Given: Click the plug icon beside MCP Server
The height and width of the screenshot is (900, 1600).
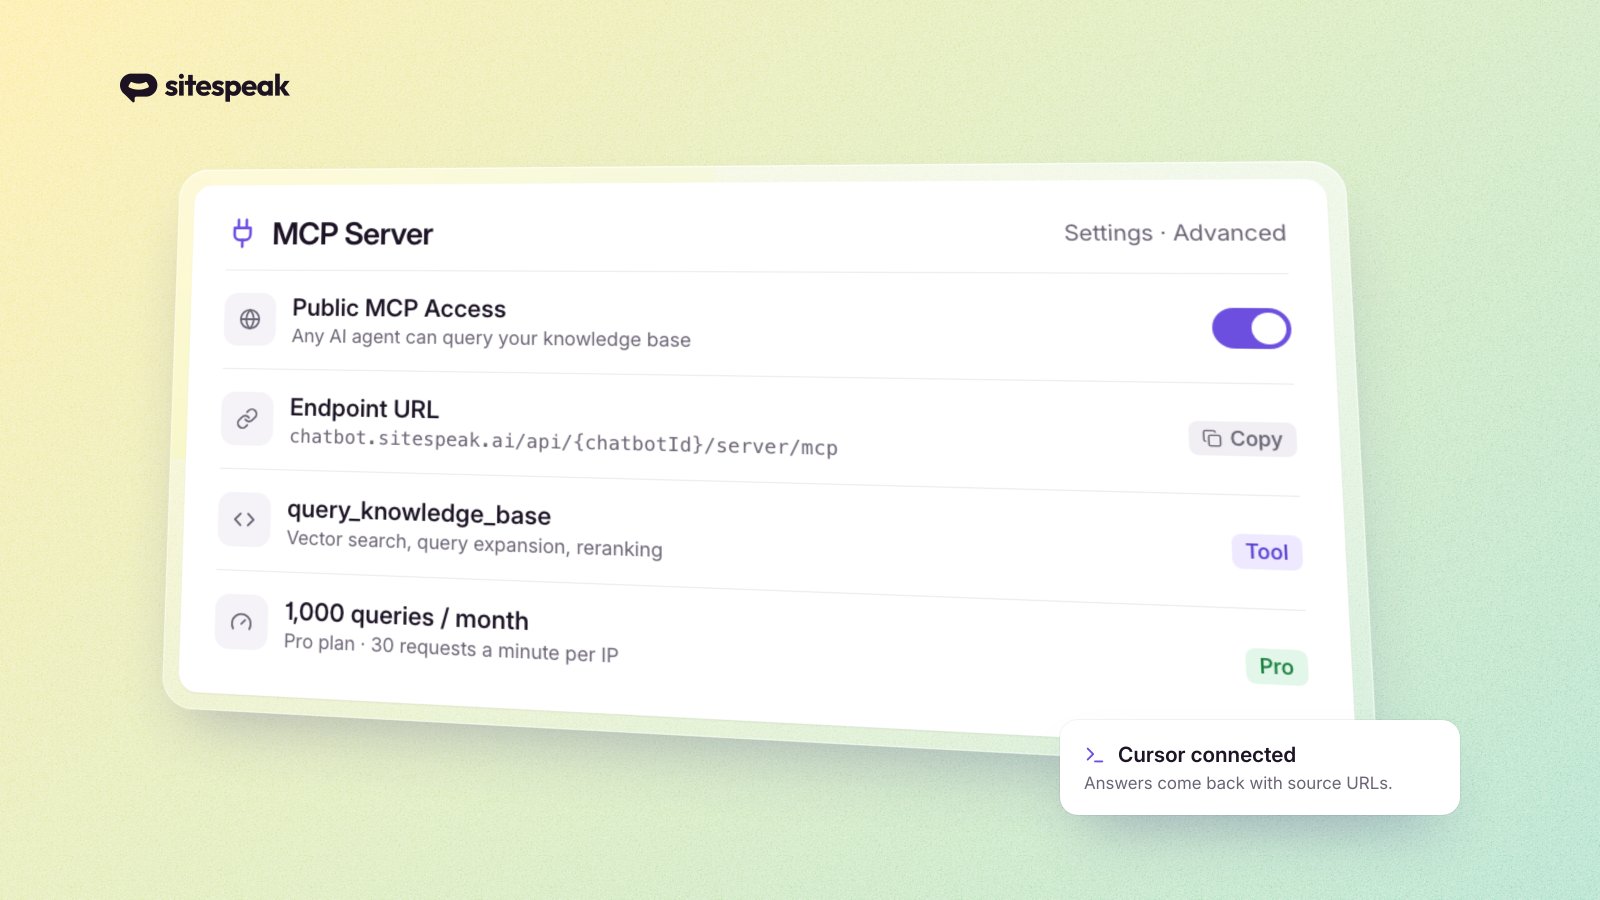Looking at the screenshot, I should tap(242, 232).
